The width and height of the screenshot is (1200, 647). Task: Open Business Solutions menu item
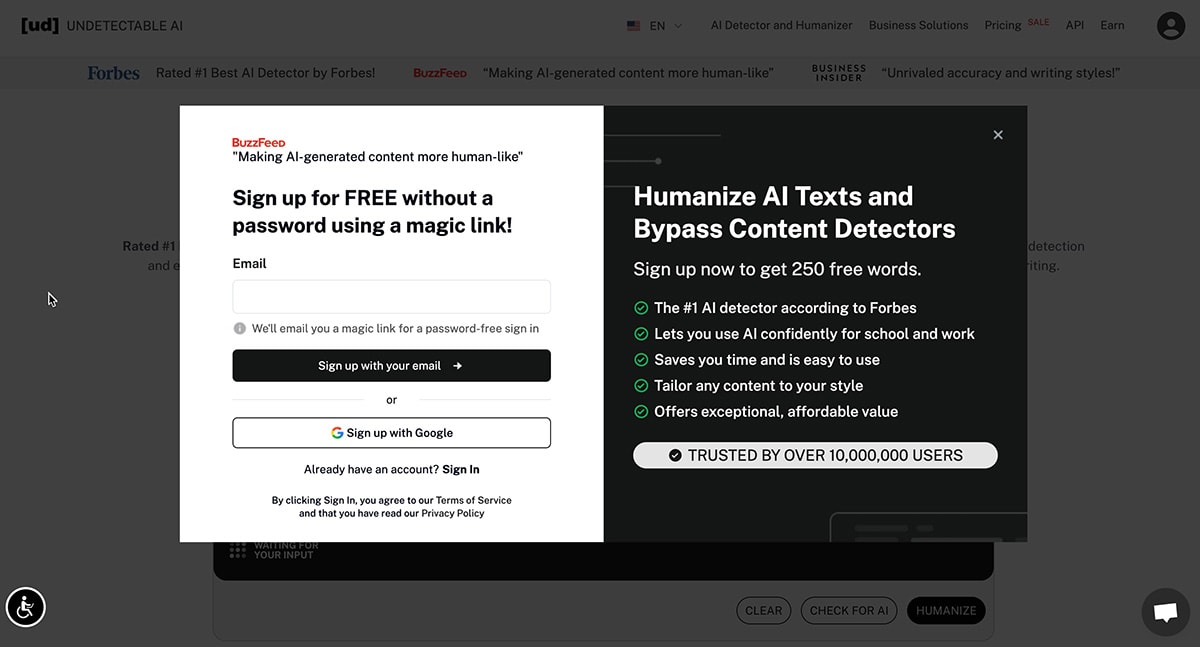[x=918, y=25]
